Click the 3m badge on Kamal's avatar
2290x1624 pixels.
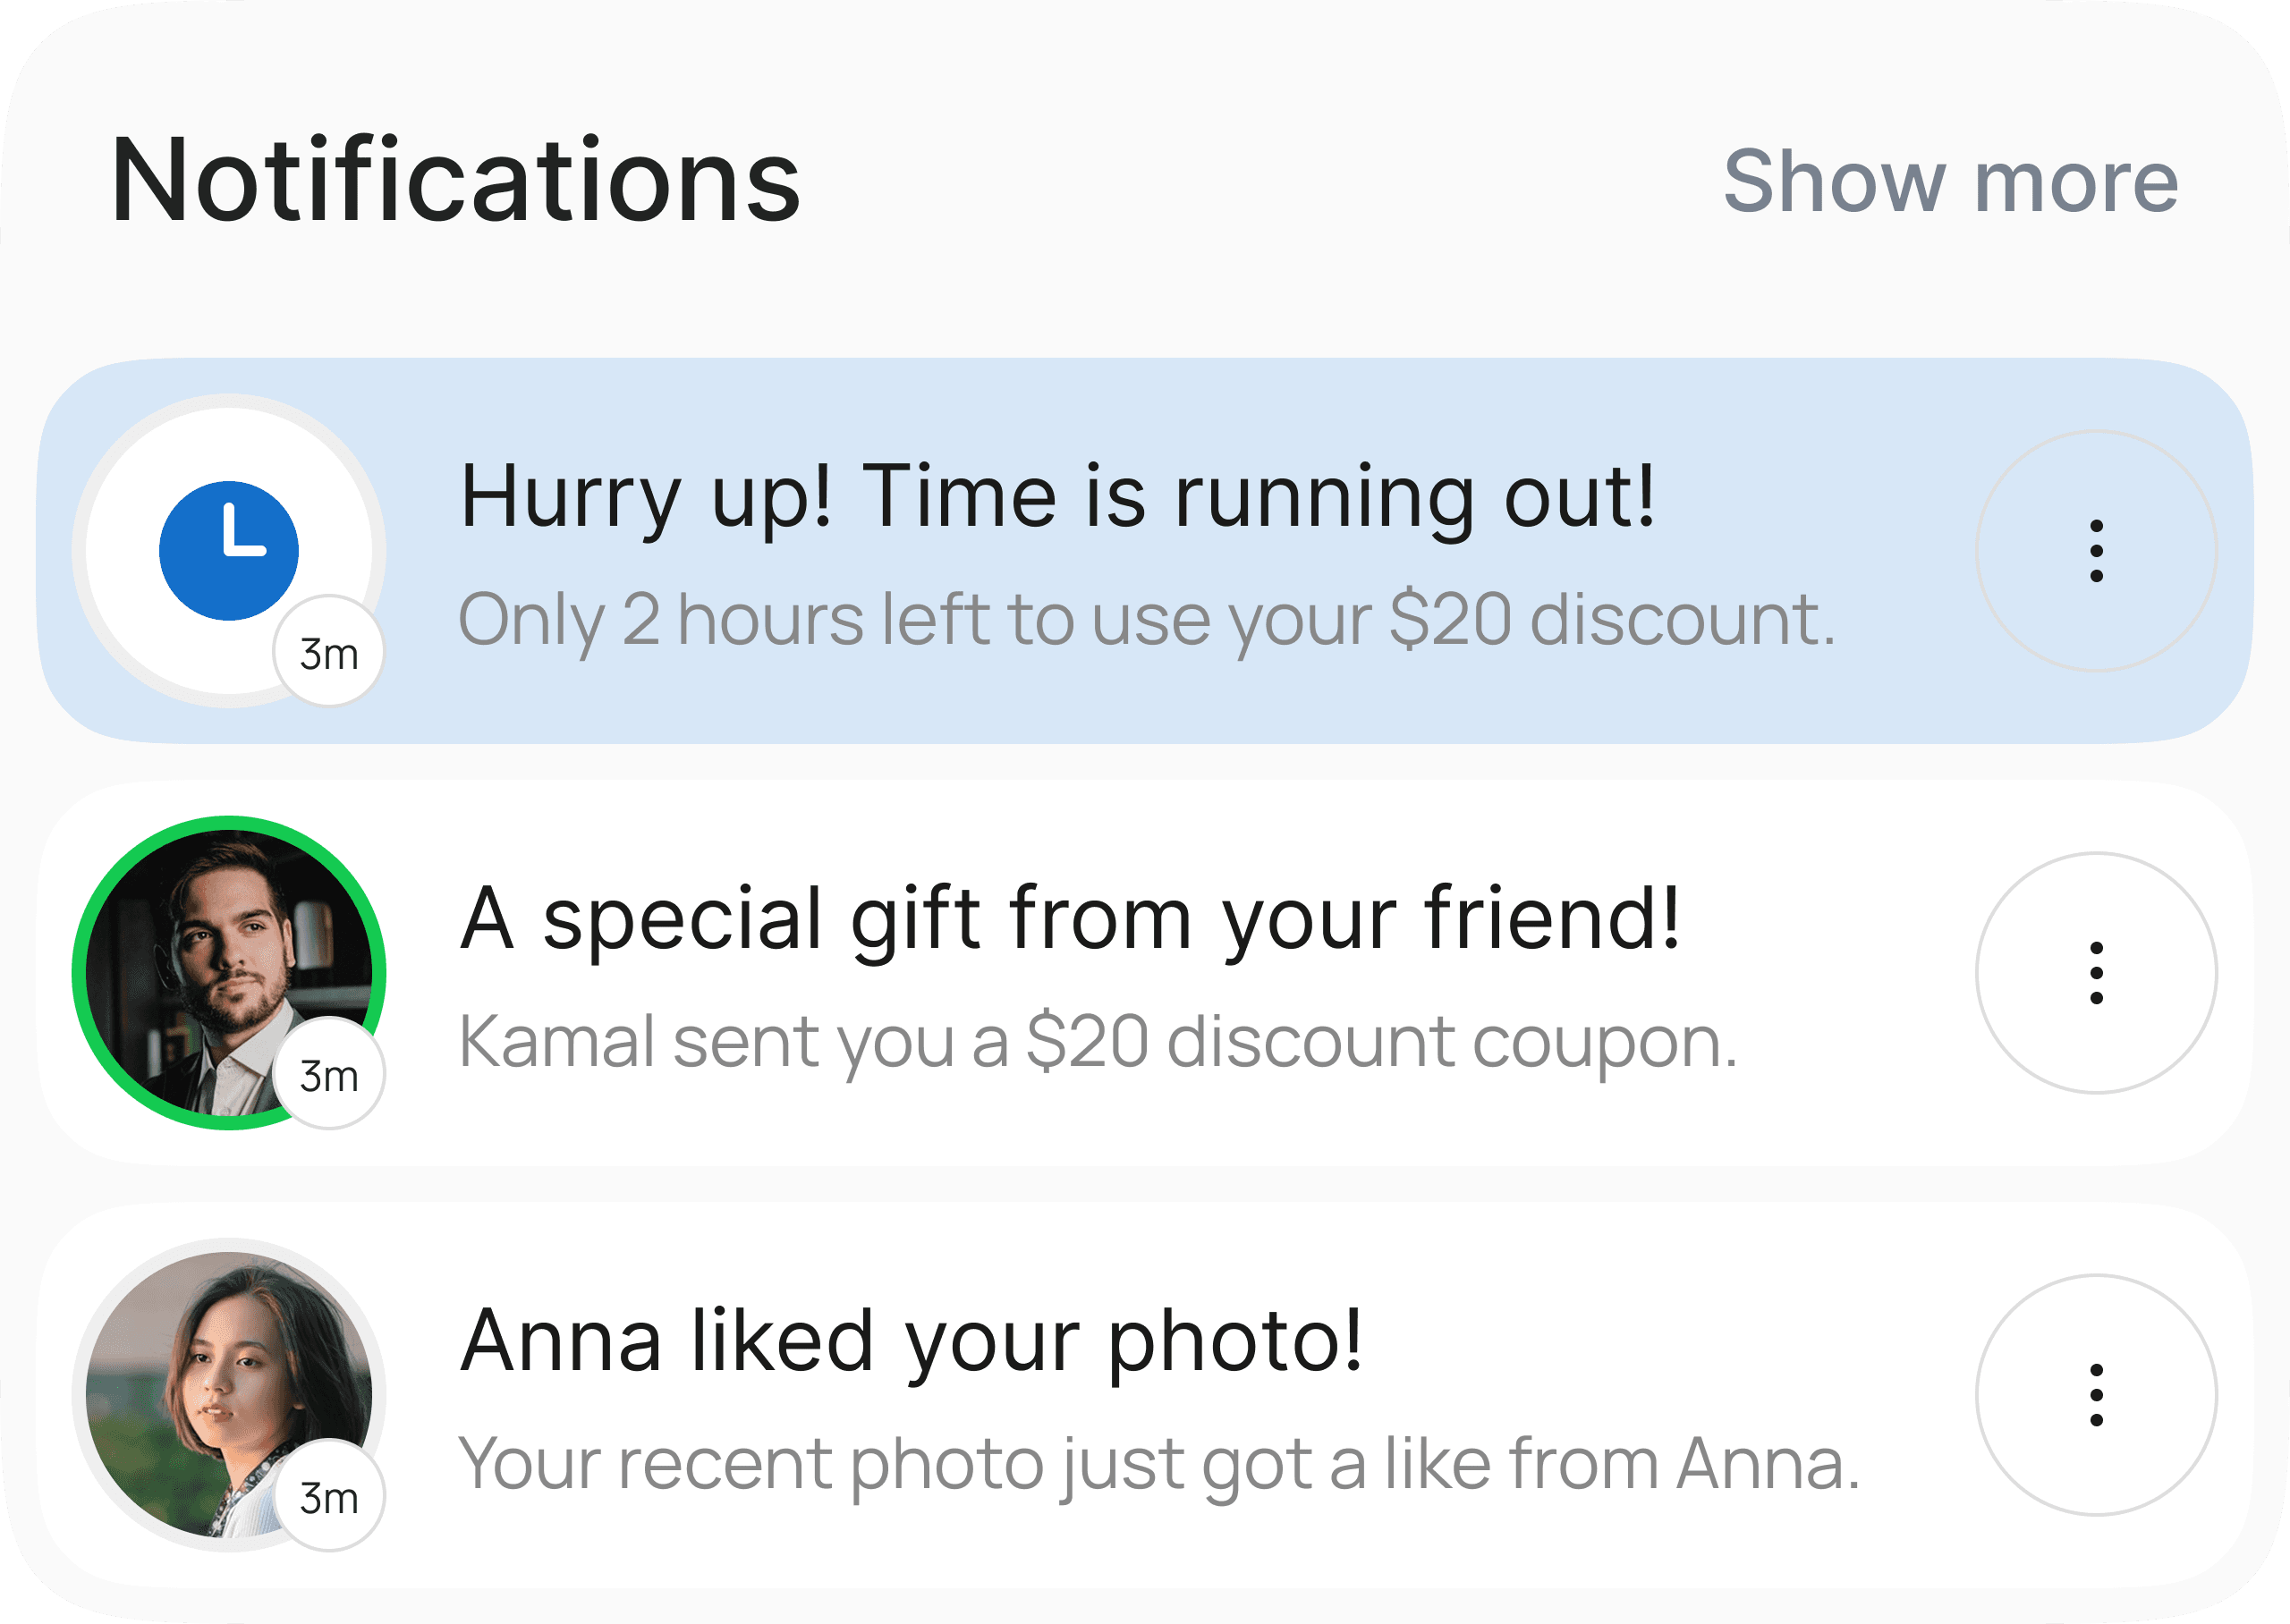(329, 1076)
